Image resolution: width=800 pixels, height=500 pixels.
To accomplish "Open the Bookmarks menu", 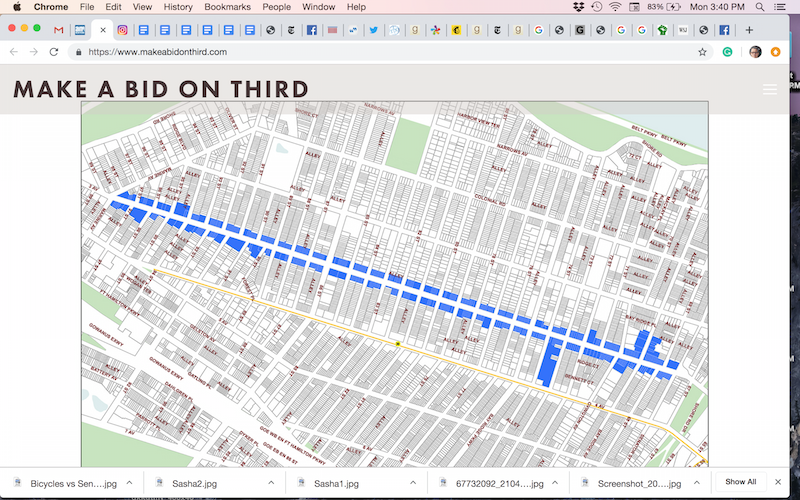I will [x=227, y=7].
